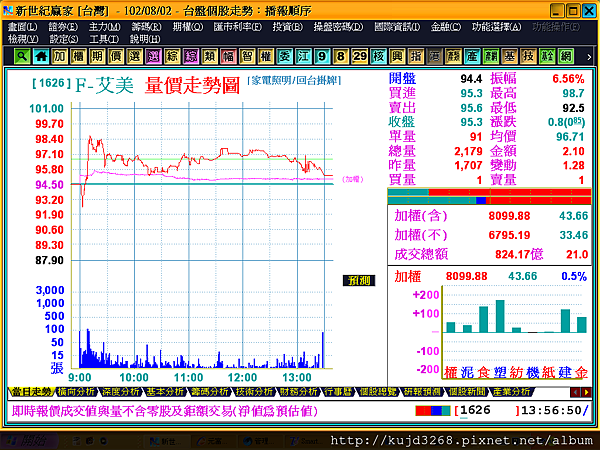Open the Windows 開始 Start button
This screenshot has height=450, width=600.
[x=29, y=441]
